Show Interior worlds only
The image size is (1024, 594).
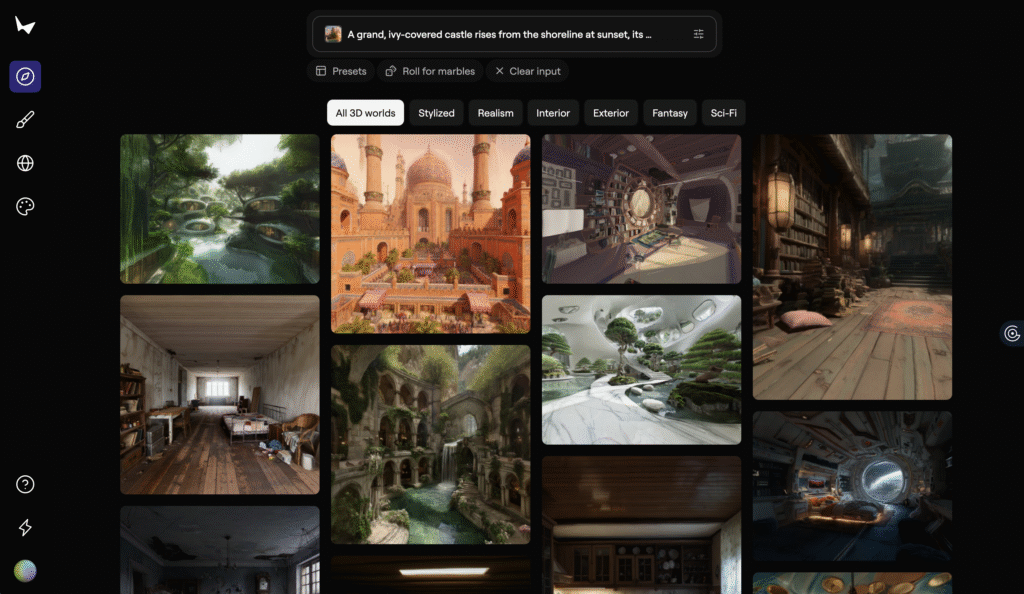coord(552,113)
